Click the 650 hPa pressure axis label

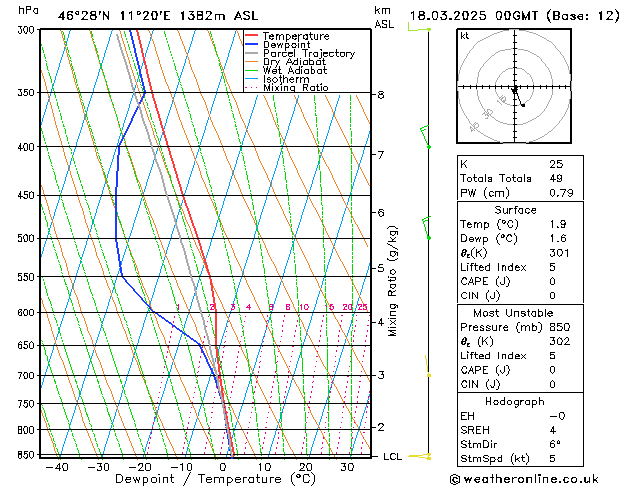click(x=28, y=345)
